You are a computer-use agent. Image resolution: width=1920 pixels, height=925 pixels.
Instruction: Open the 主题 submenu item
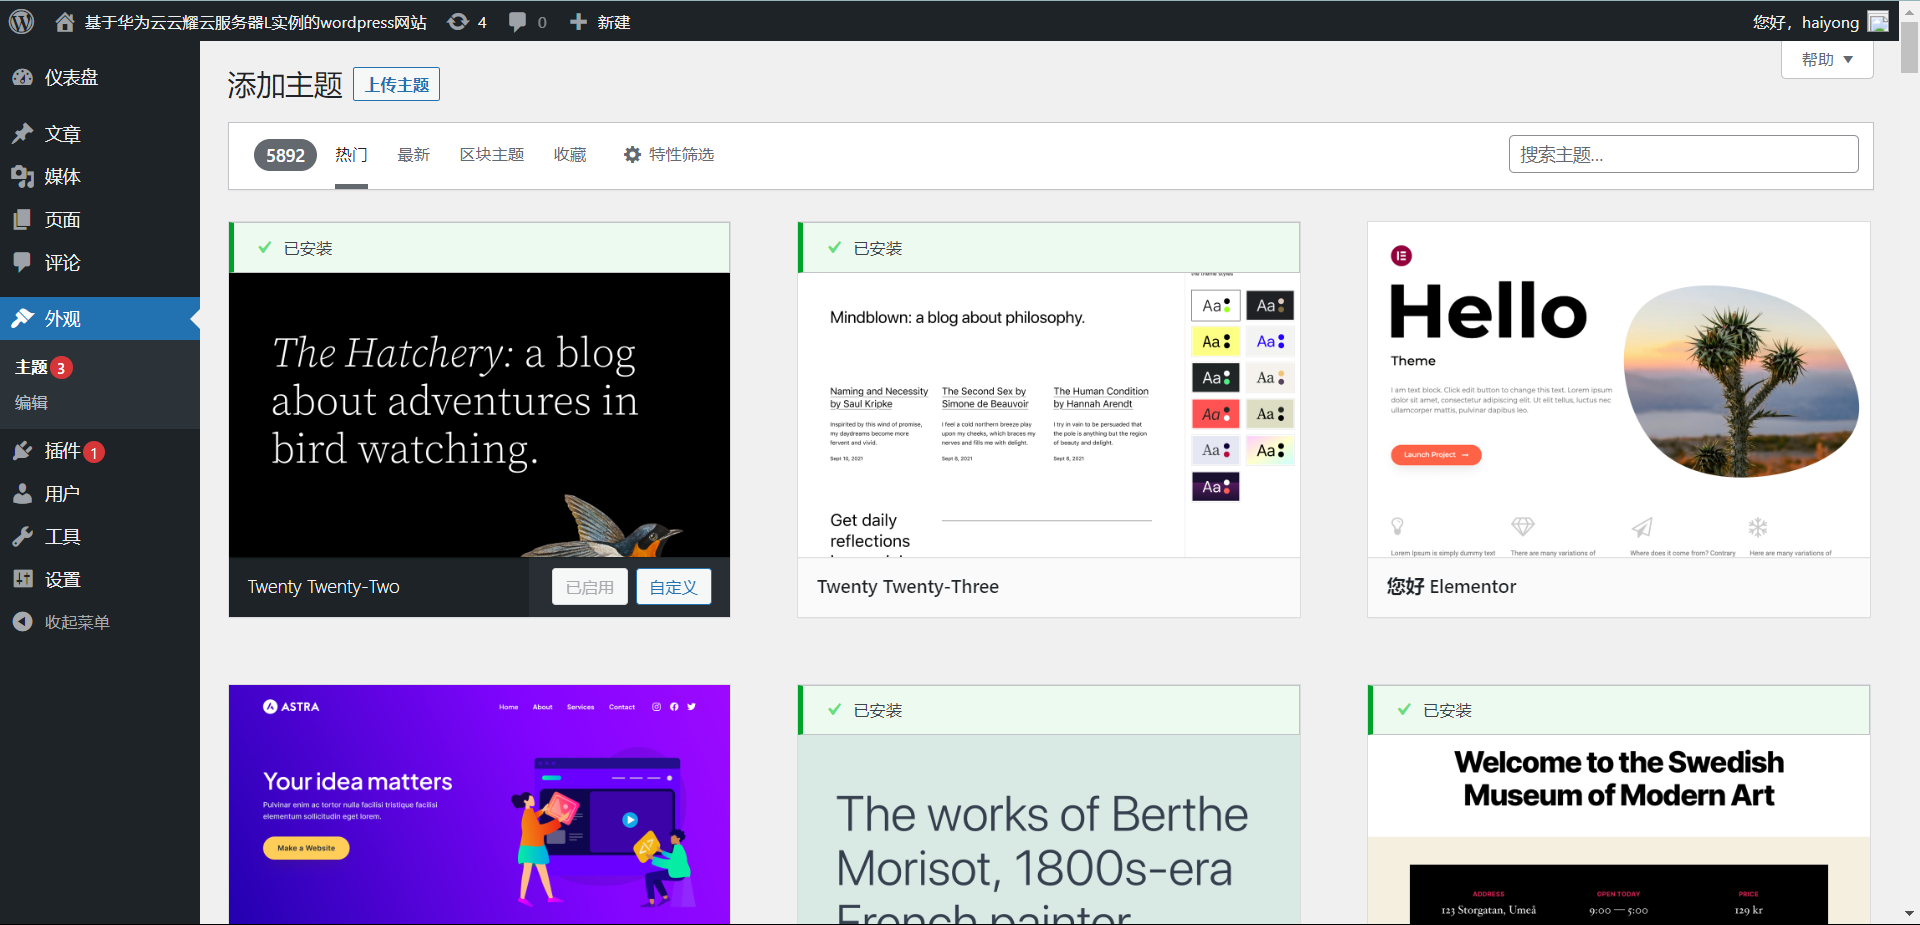pos(32,367)
